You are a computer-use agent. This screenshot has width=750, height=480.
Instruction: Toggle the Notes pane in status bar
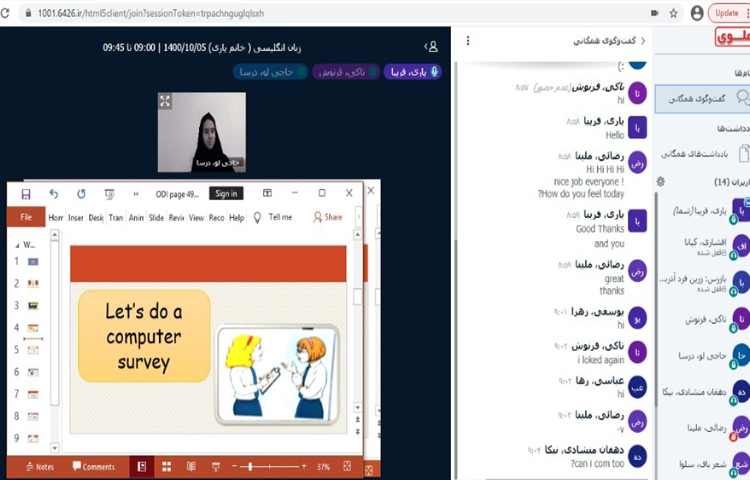[x=40, y=467]
